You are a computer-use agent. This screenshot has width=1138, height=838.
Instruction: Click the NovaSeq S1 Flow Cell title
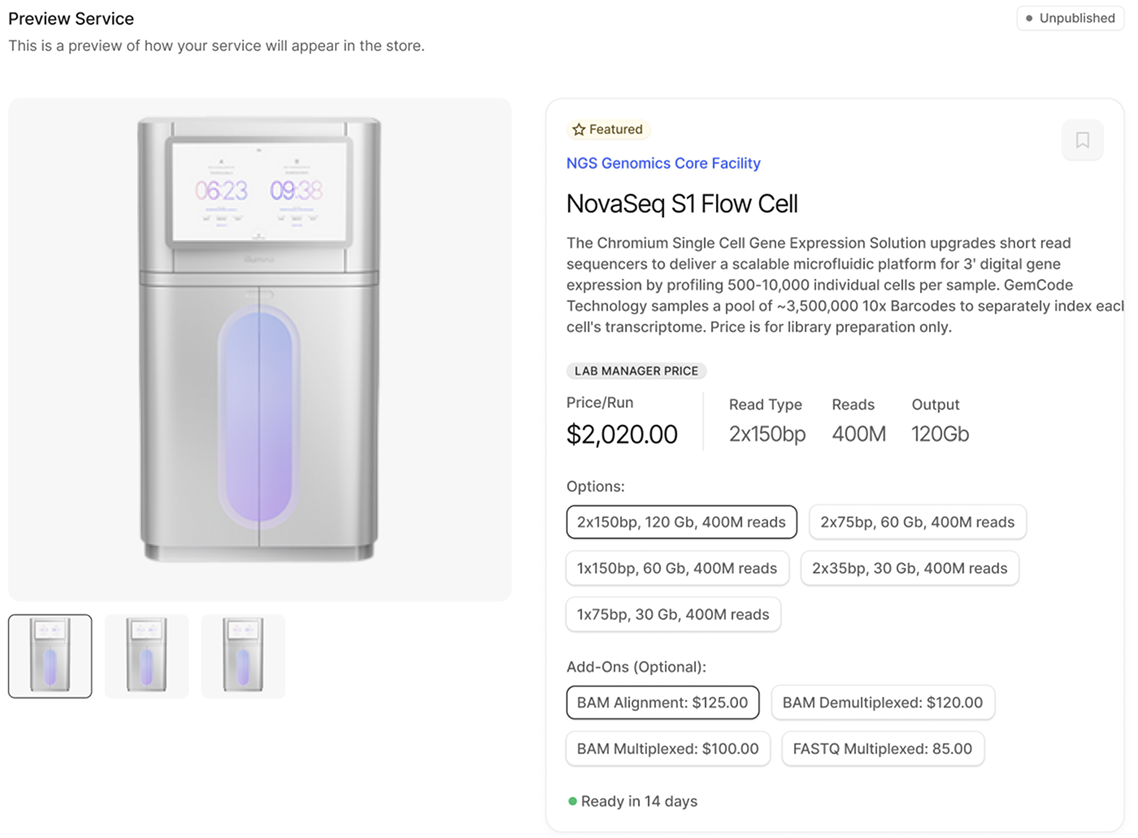click(681, 204)
